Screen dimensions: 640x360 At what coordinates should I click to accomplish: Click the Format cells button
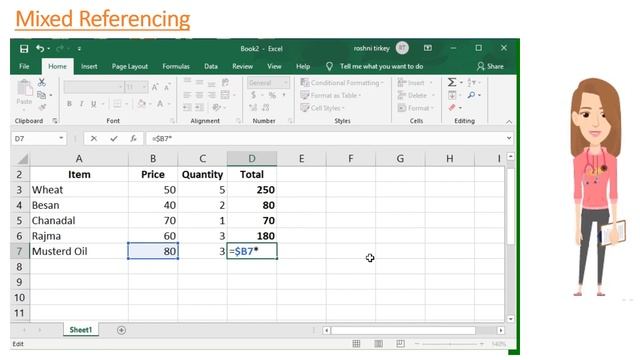click(416, 108)
